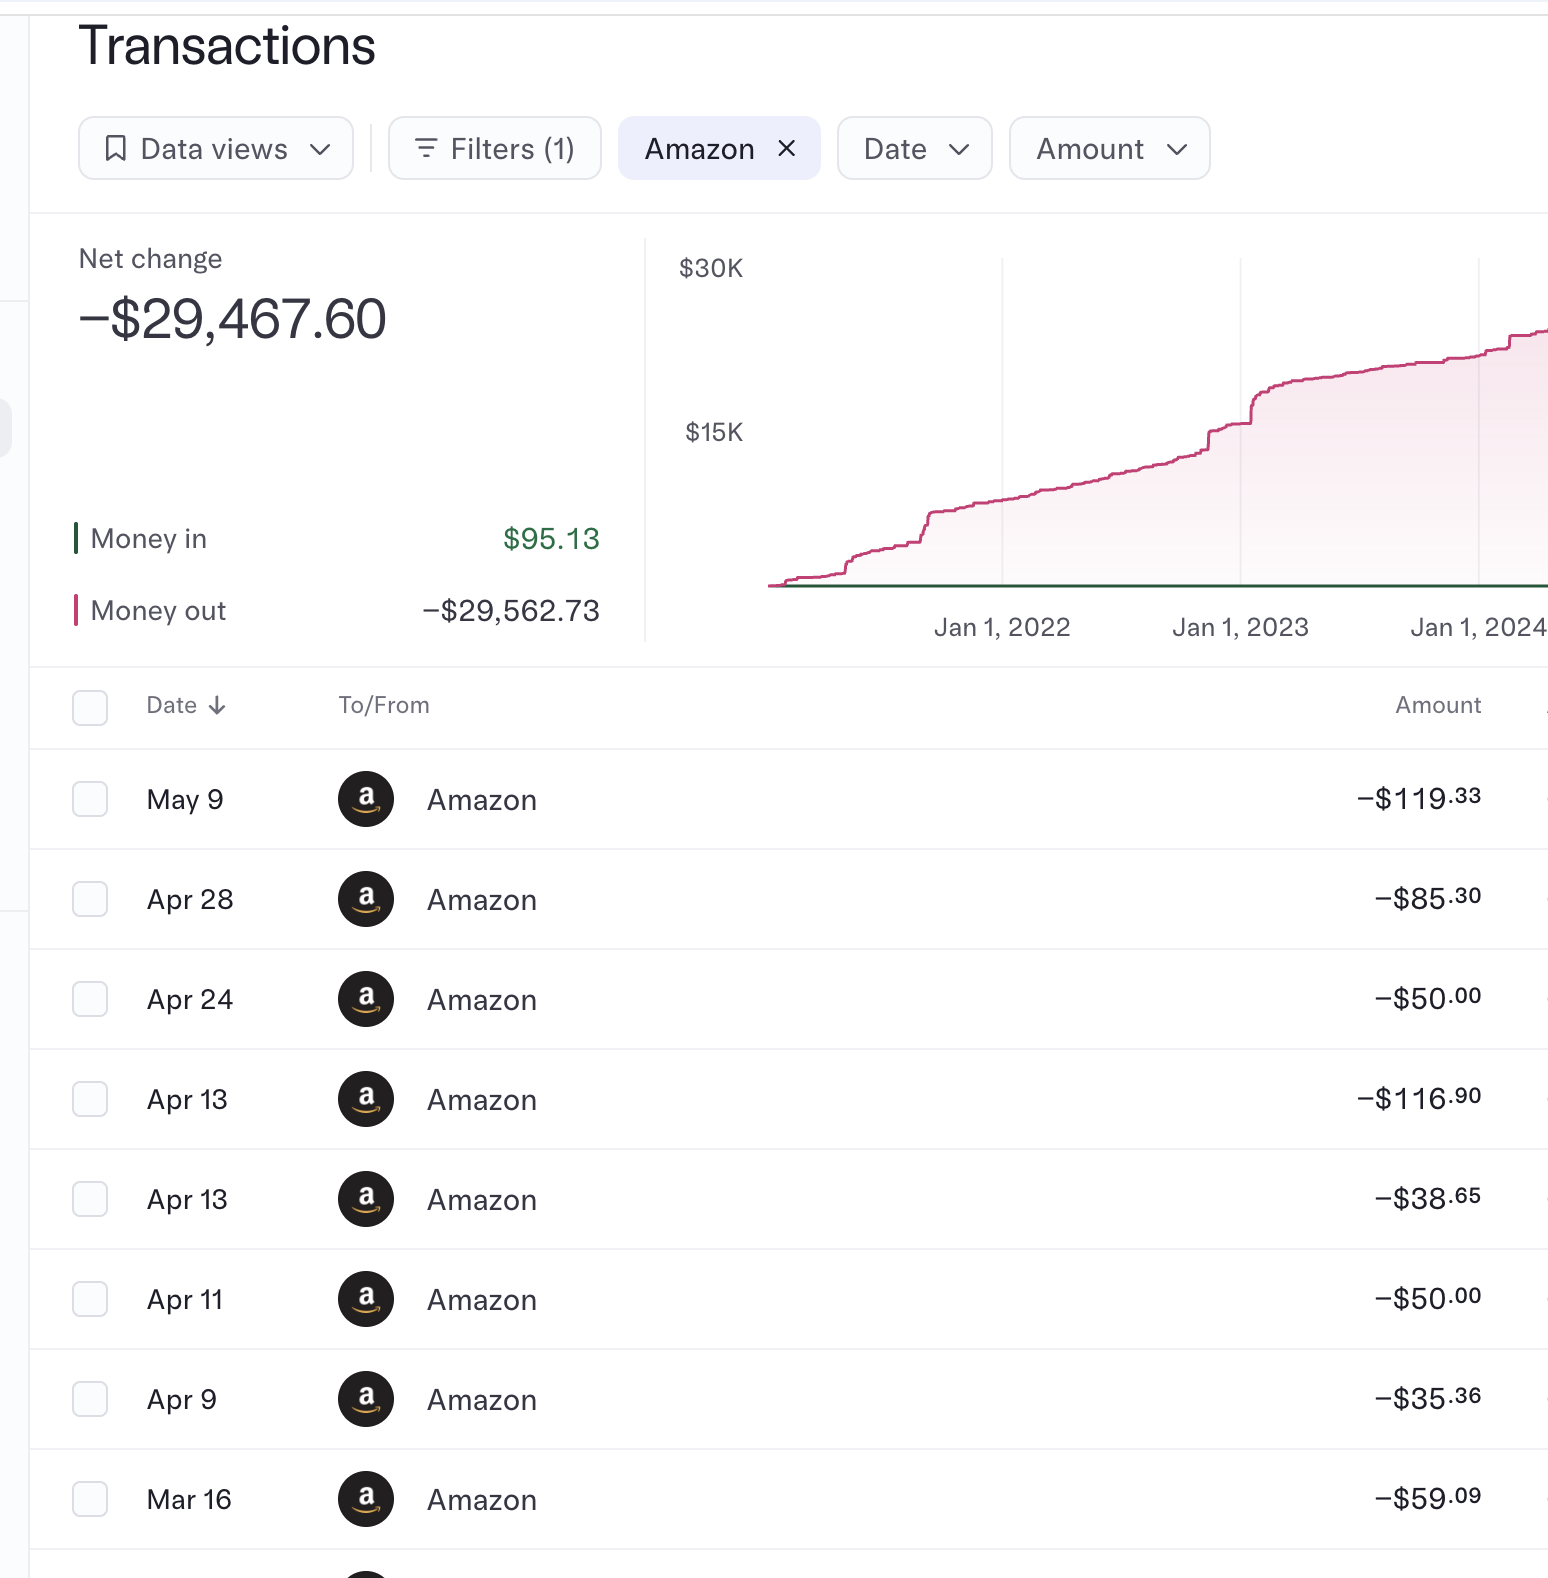Screen dimensions: 1548x1578
Task: Click the $15K chart axis label
Action: click(x=714, y=432)
